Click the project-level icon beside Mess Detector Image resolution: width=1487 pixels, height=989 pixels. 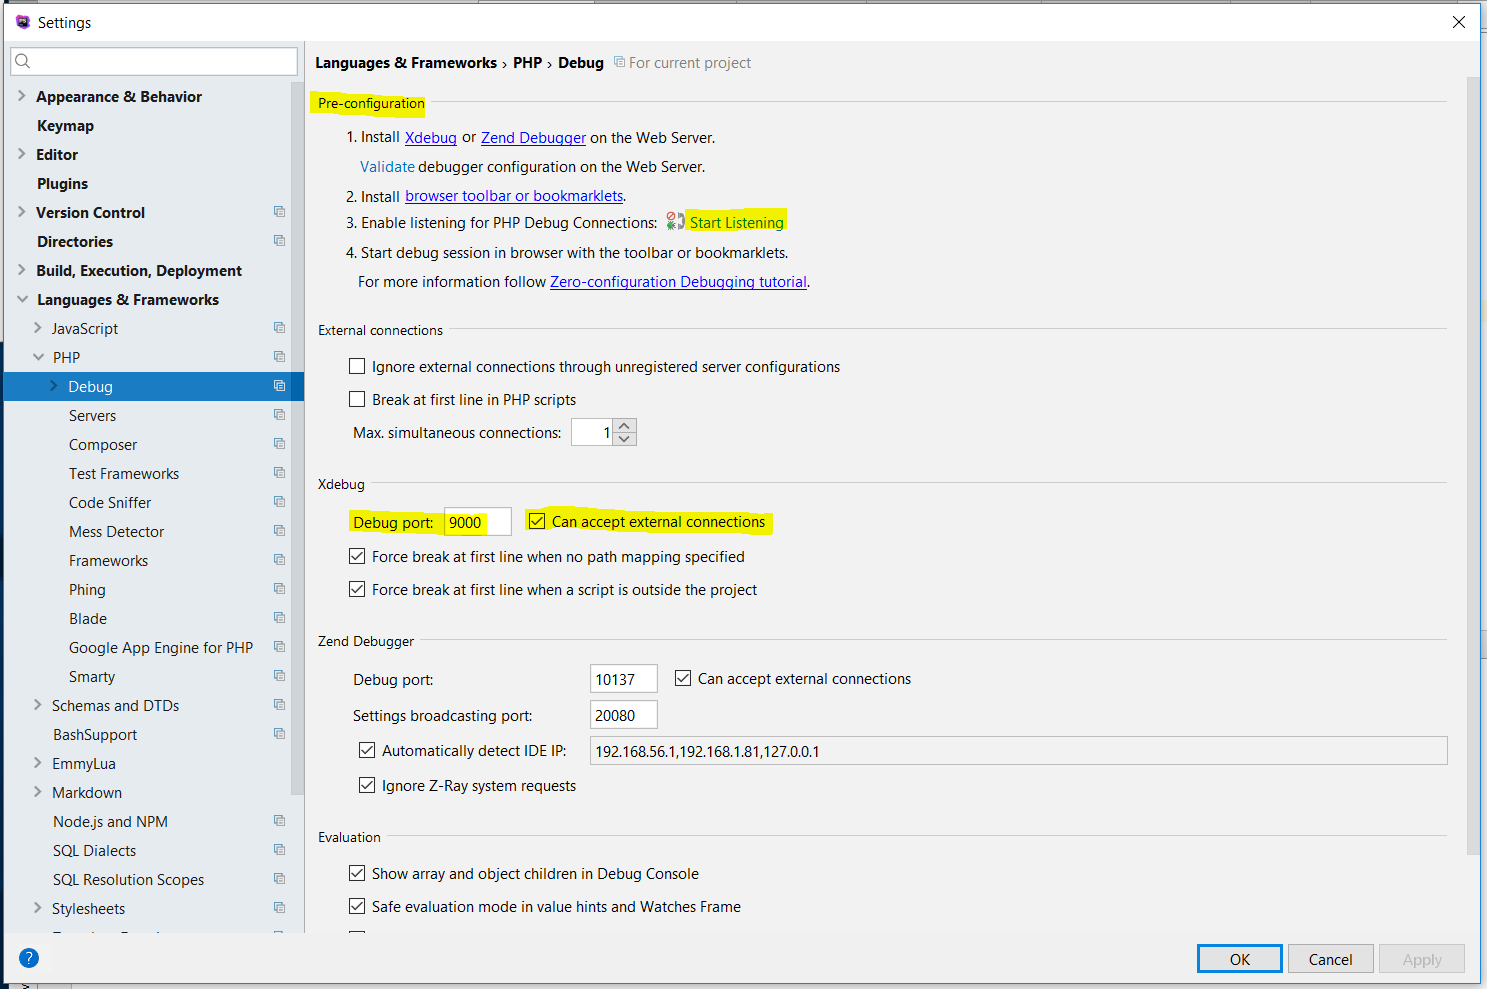tap(279, 531)
